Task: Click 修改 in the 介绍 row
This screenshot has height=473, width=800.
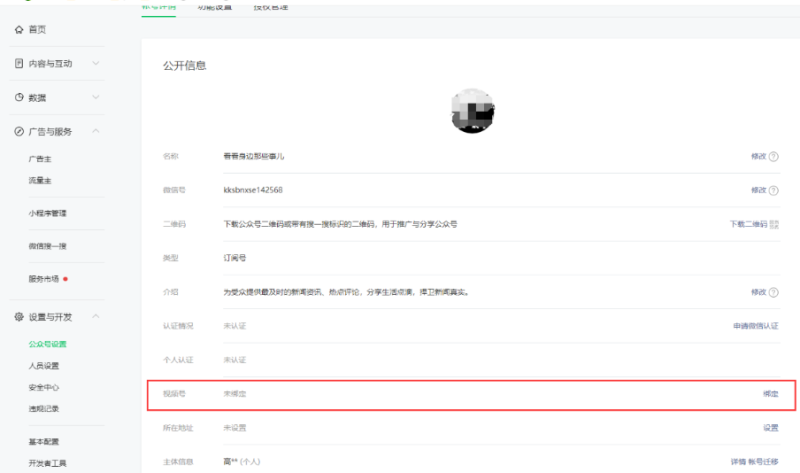Action: click(x=758, y=292)
